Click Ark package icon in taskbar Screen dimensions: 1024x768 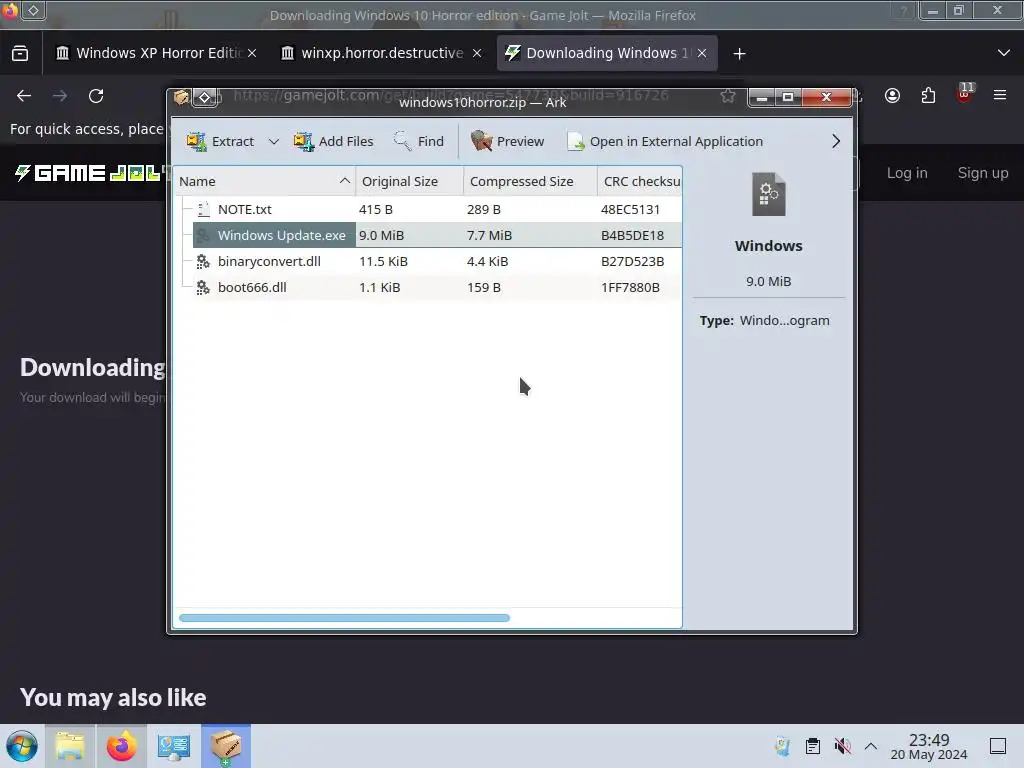(x=225, y=746)
